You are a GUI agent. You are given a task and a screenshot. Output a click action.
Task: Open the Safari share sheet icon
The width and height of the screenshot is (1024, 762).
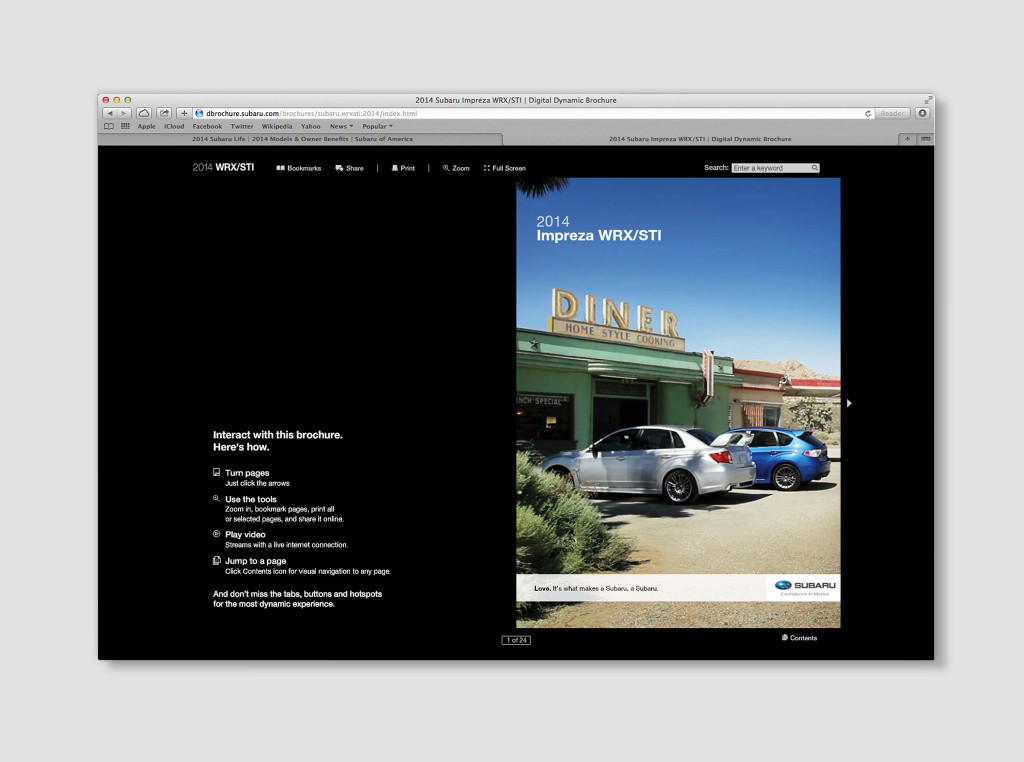coord(164,113)
